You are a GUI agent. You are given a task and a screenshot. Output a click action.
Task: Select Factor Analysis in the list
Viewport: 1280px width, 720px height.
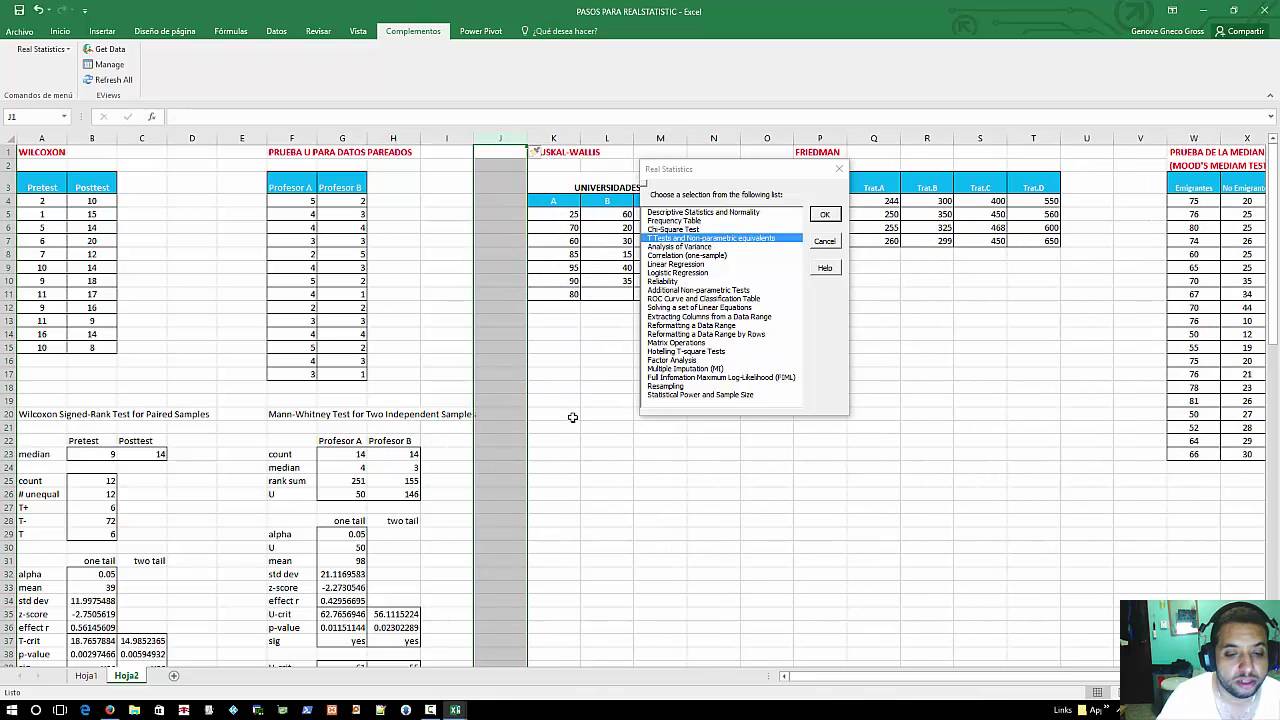pyautogui.click(x=671, y=360)
